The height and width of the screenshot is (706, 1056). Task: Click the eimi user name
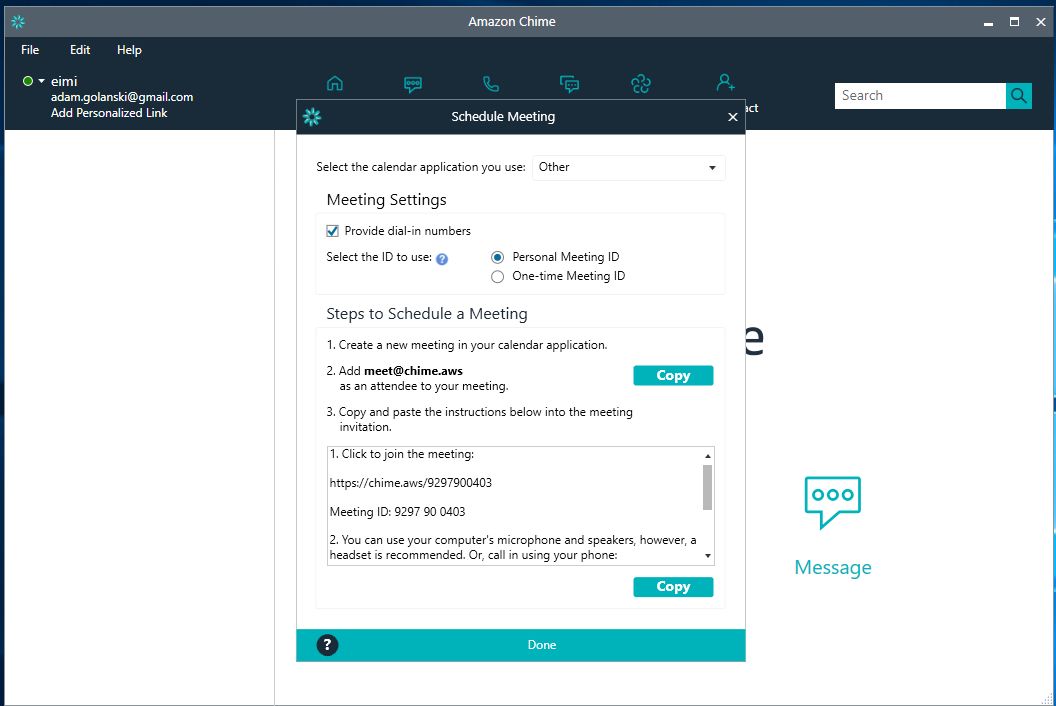[x=64, y=82]
